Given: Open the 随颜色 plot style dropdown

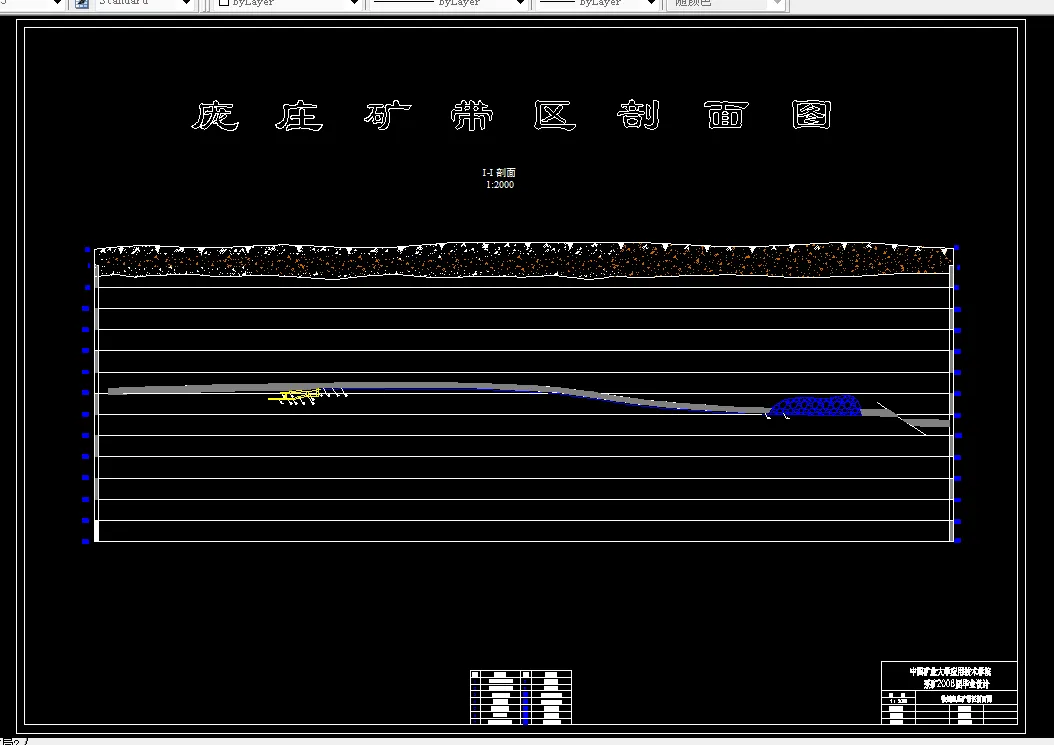Looking at the screenshot, I should point(725,3).
